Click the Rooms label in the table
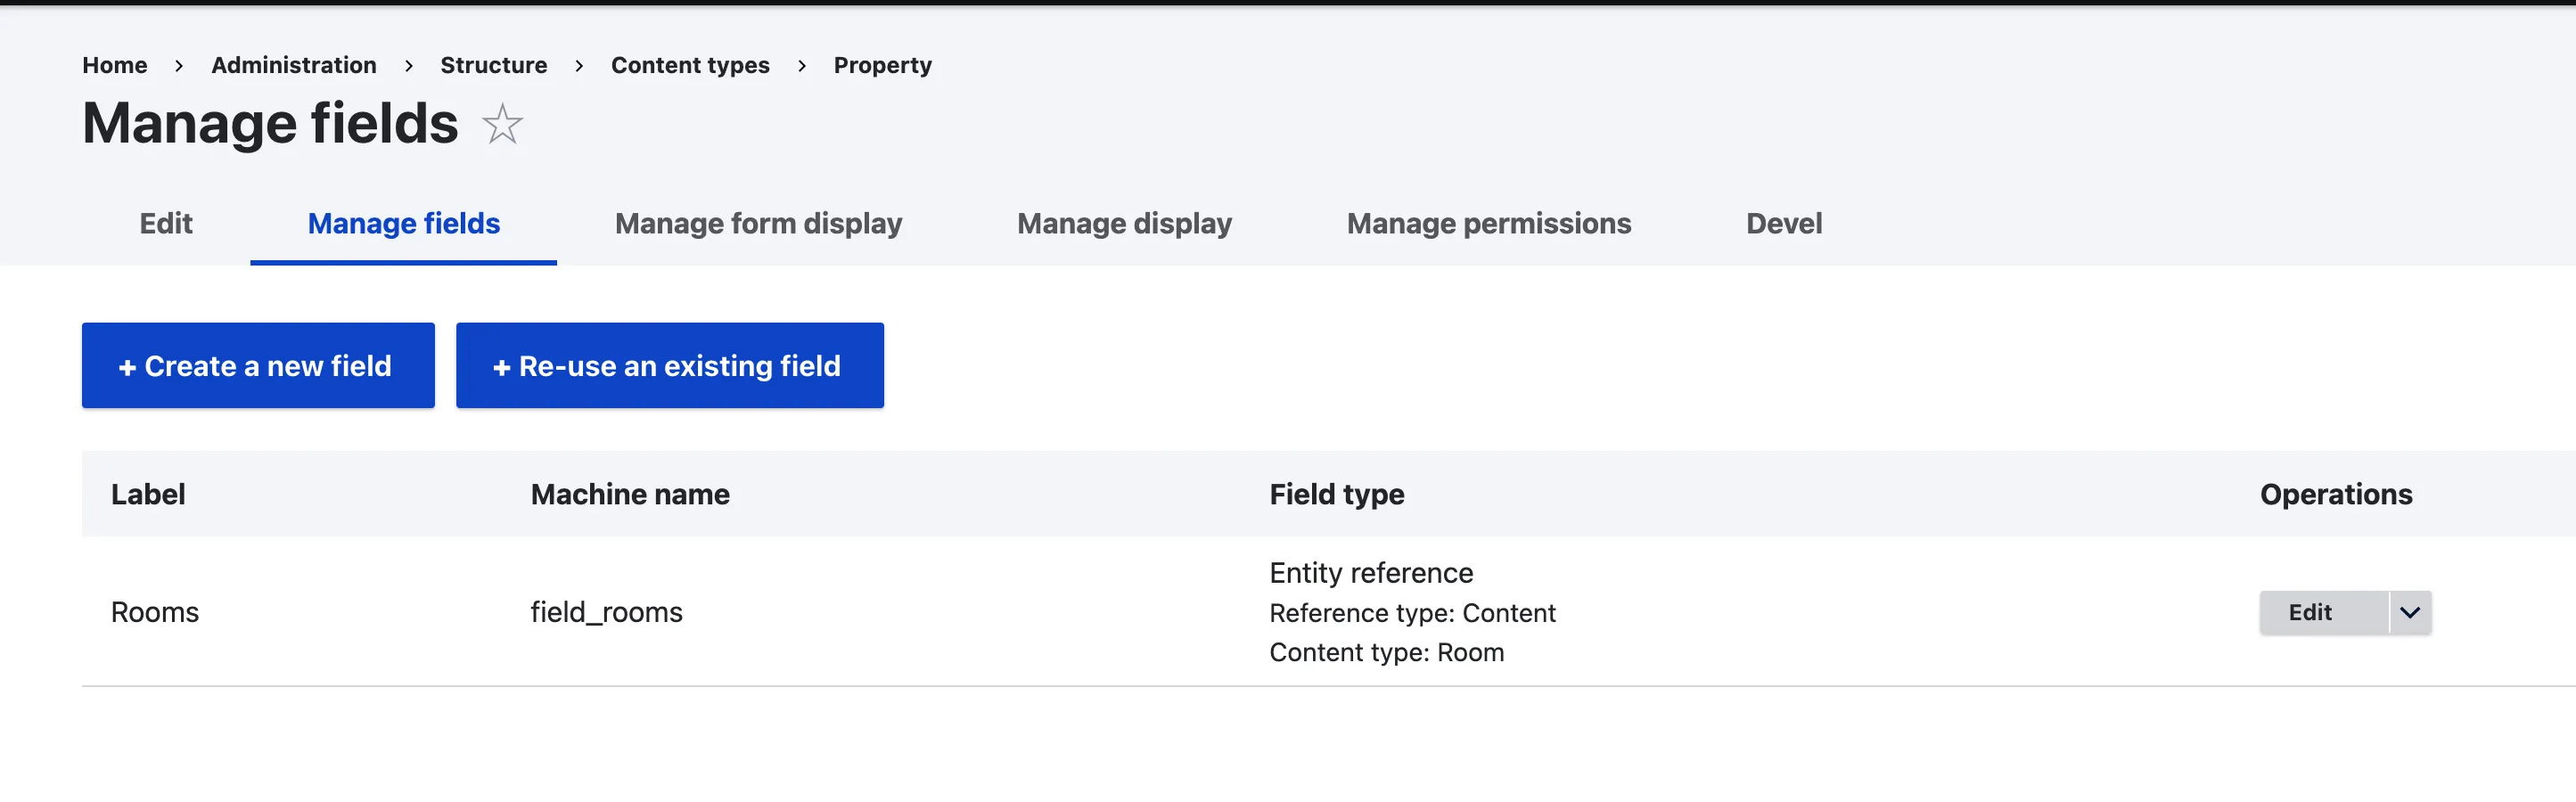Screen dimensions: 2576x802 click(155, 612)
